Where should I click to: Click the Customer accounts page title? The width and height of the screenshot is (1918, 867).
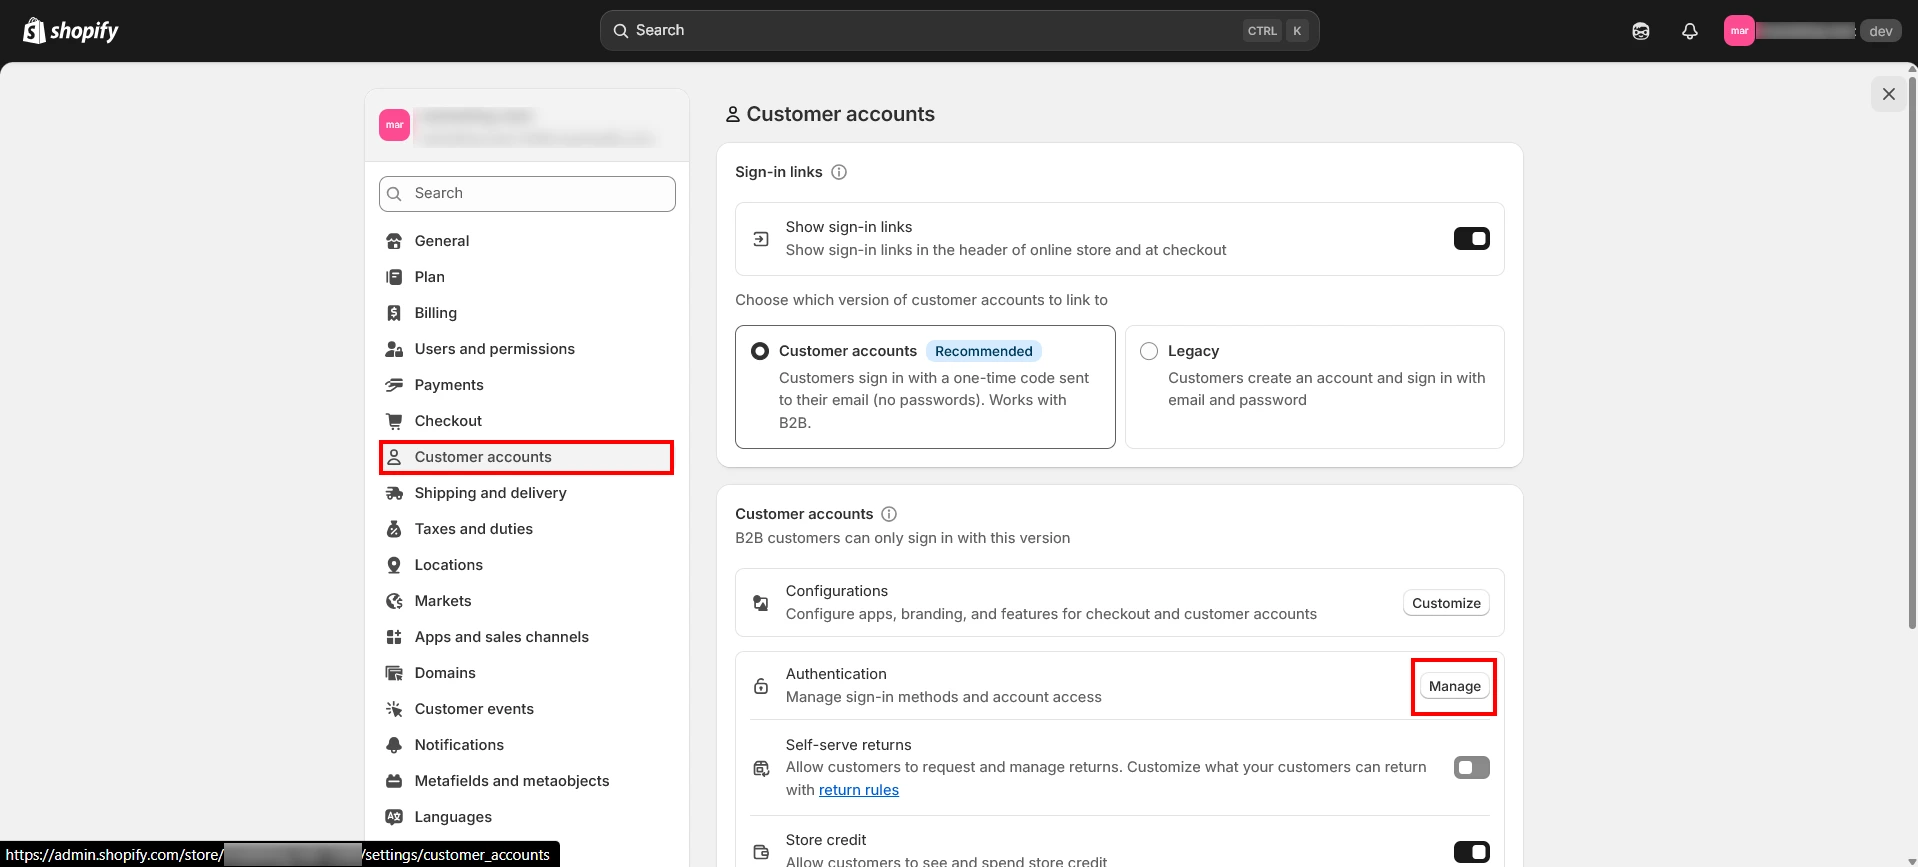(x=840, y=114)
